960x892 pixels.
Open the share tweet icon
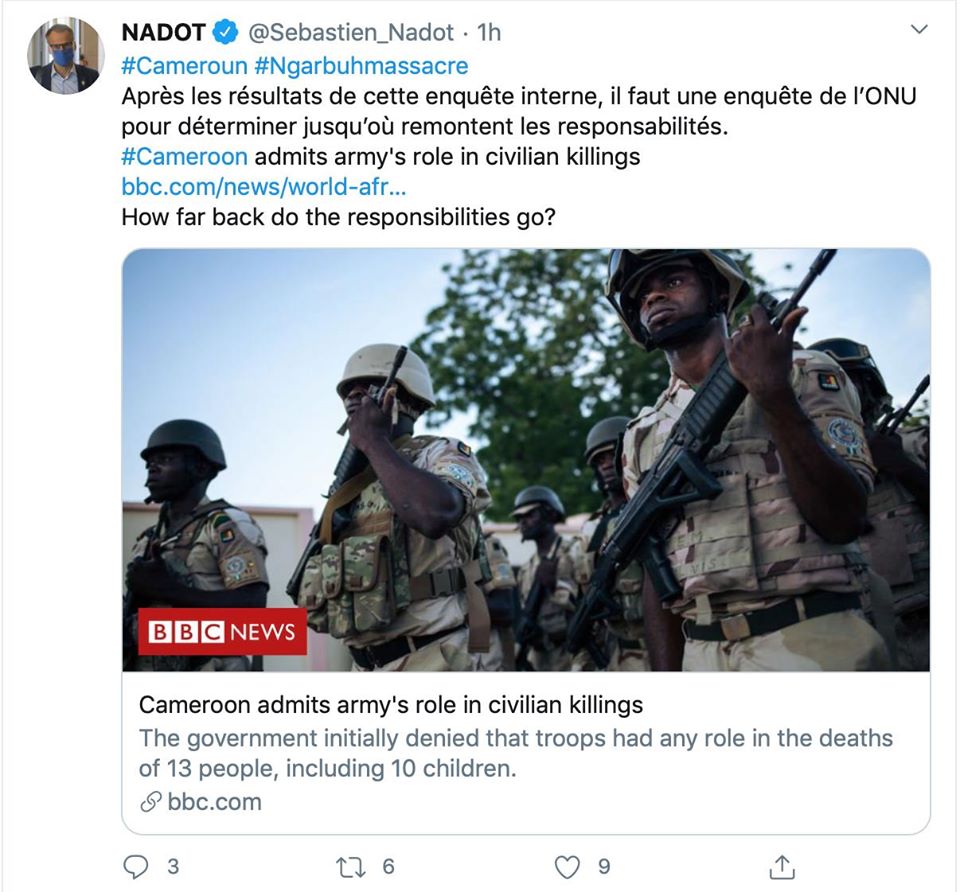(x=782, y=866)
